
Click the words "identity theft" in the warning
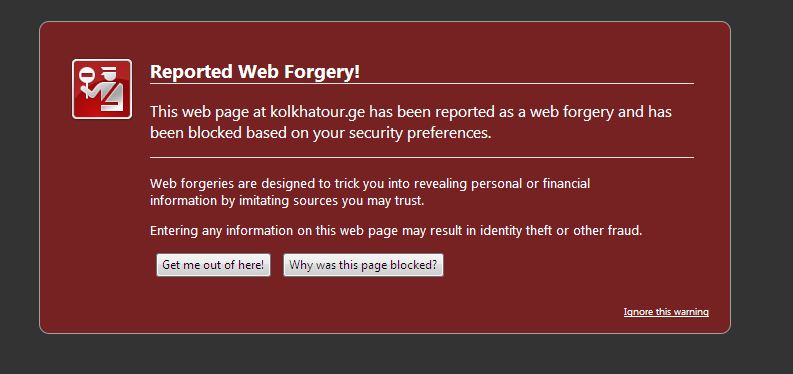point(516,231)
